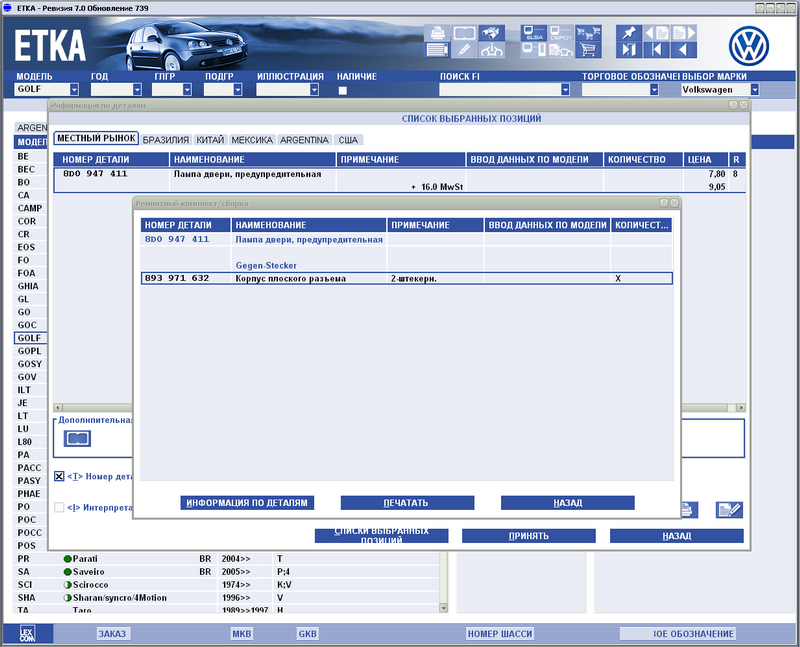Switch to the КИТАЙ tab
This screenshot has width=800, height=647.
(x=210, y=140)
